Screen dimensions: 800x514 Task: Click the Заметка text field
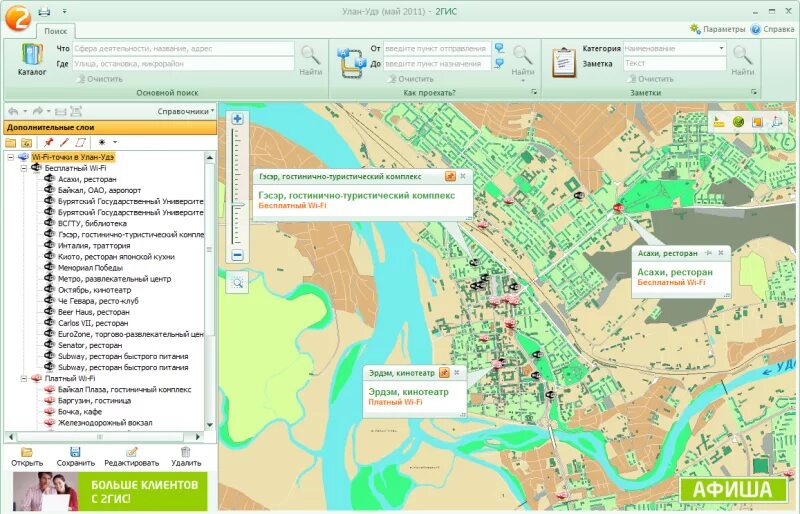tap(674, 63)
